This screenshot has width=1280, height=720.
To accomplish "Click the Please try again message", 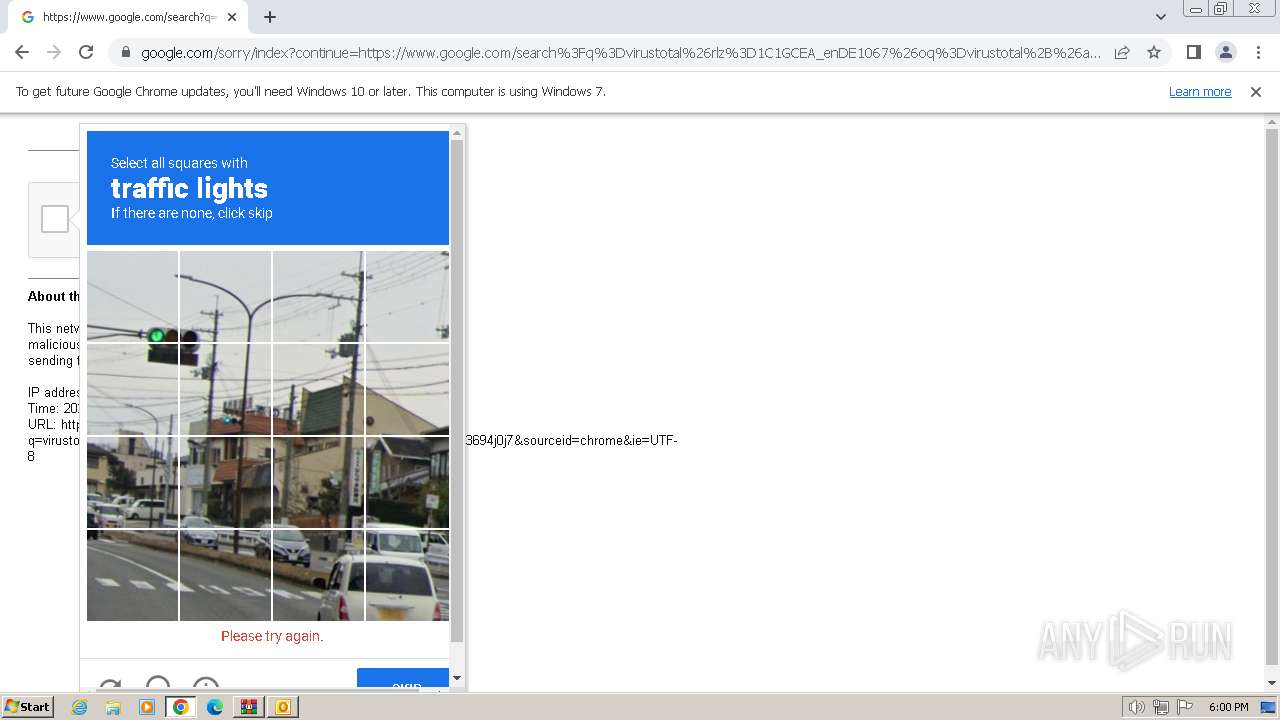I will (x=272, y=636).
